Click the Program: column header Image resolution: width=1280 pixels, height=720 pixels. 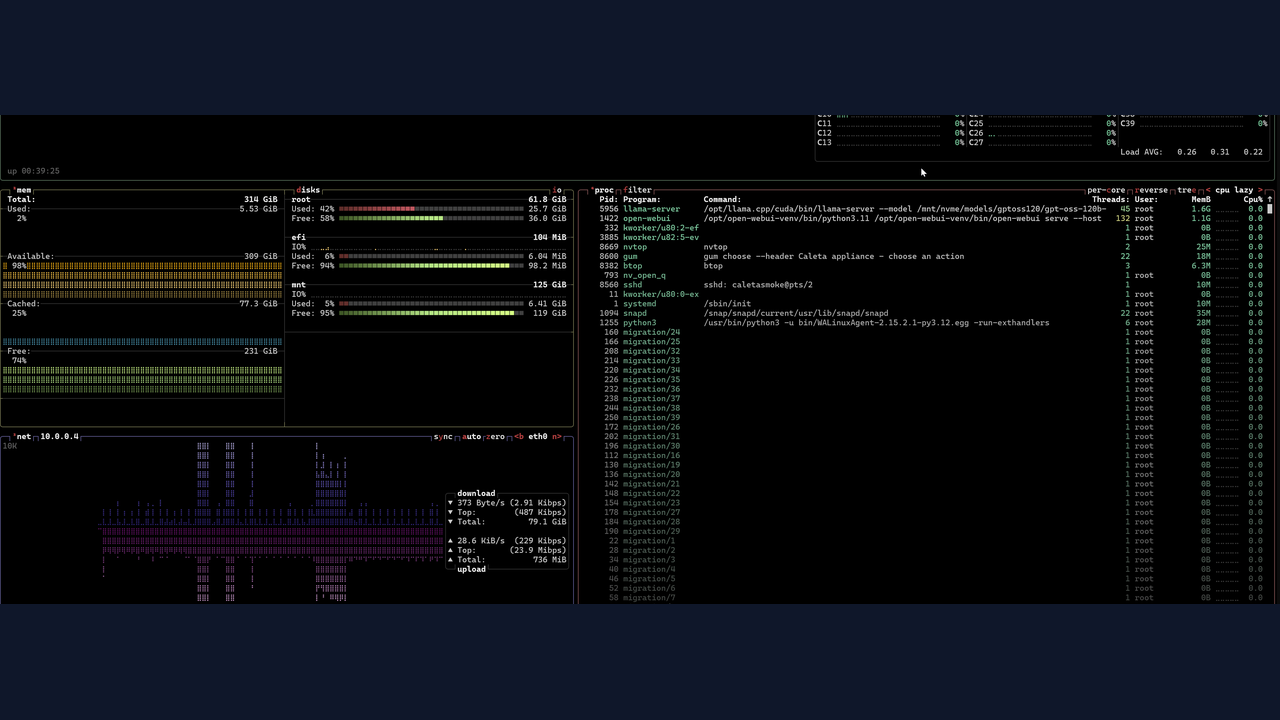point(642,199)
